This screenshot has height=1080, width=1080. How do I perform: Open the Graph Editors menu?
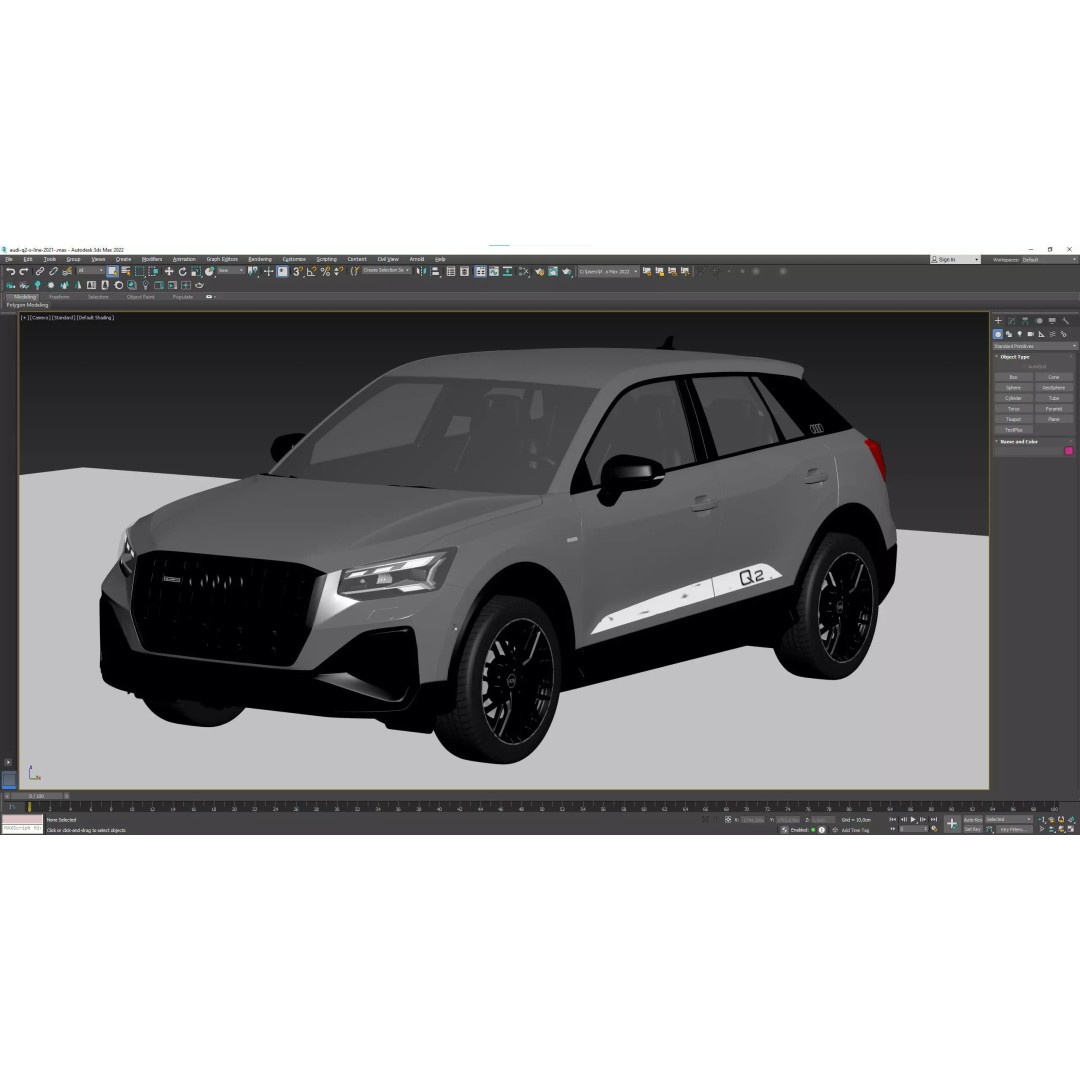(x=222, y=260)
